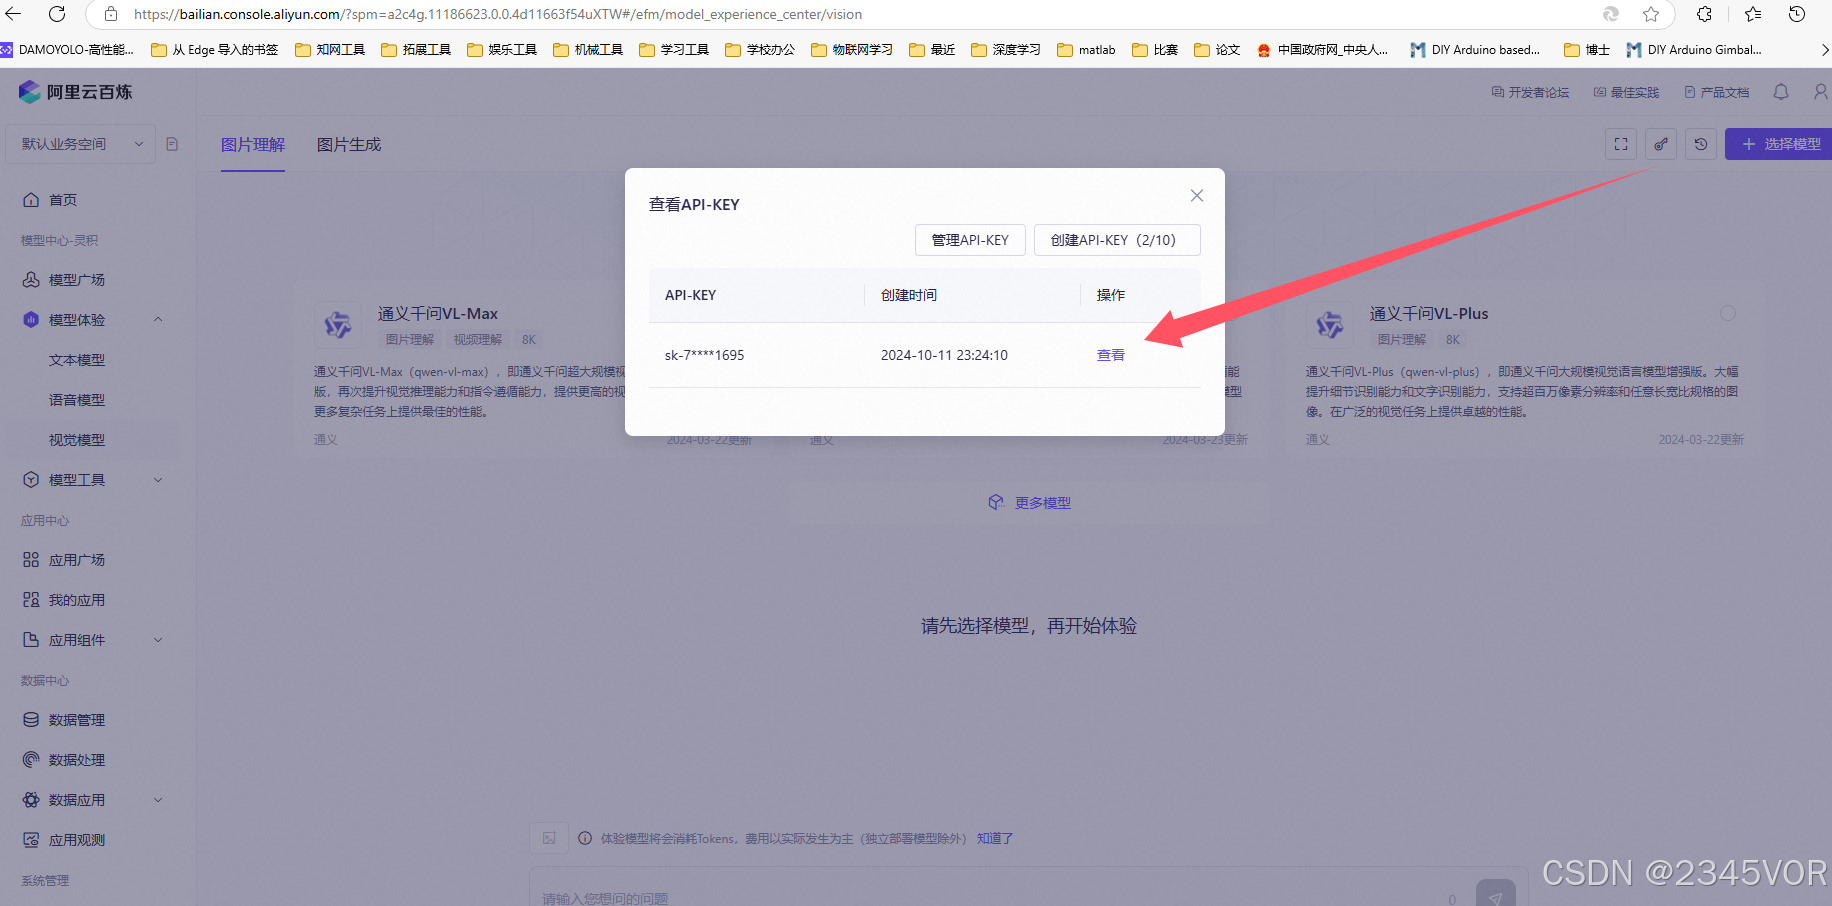The width and height of the screenshot is (1832, 906).
Task: Click the 管理API-KEY button
Action: (970, 240)
